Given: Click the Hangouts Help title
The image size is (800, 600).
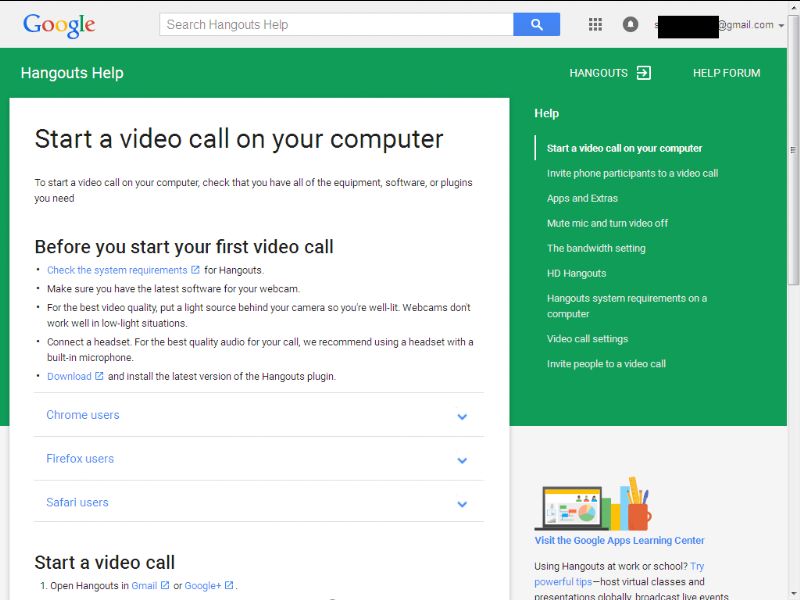Looking at the screenshot, I should (72, 73).
